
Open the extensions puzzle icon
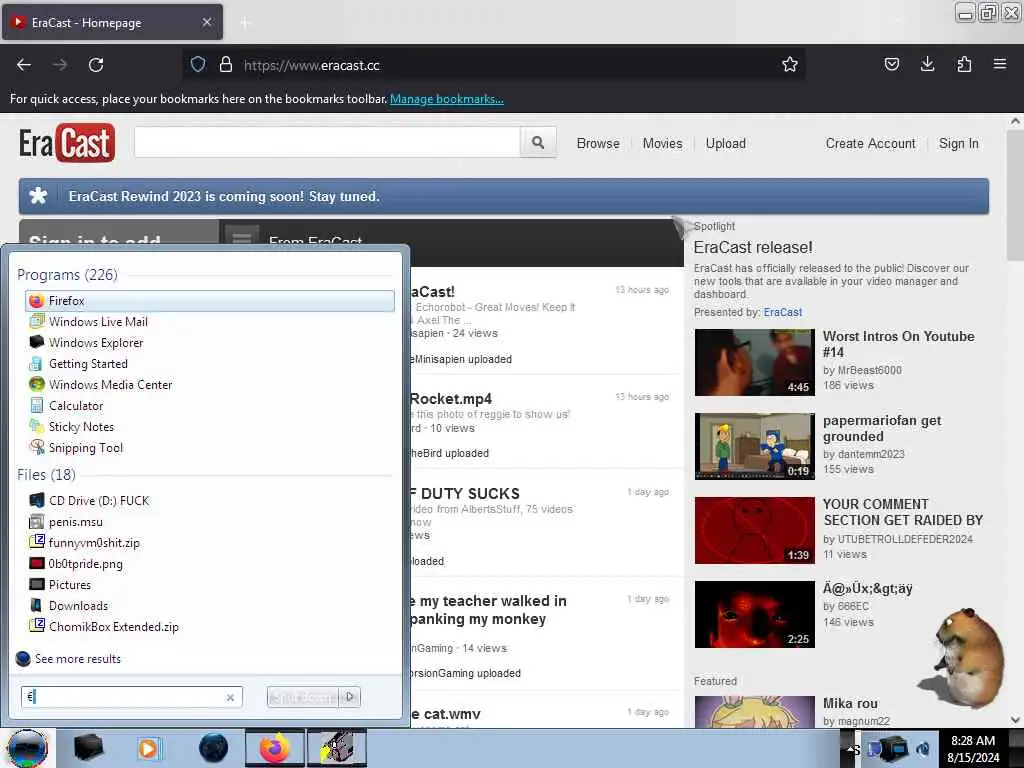(x=964, y=64)
